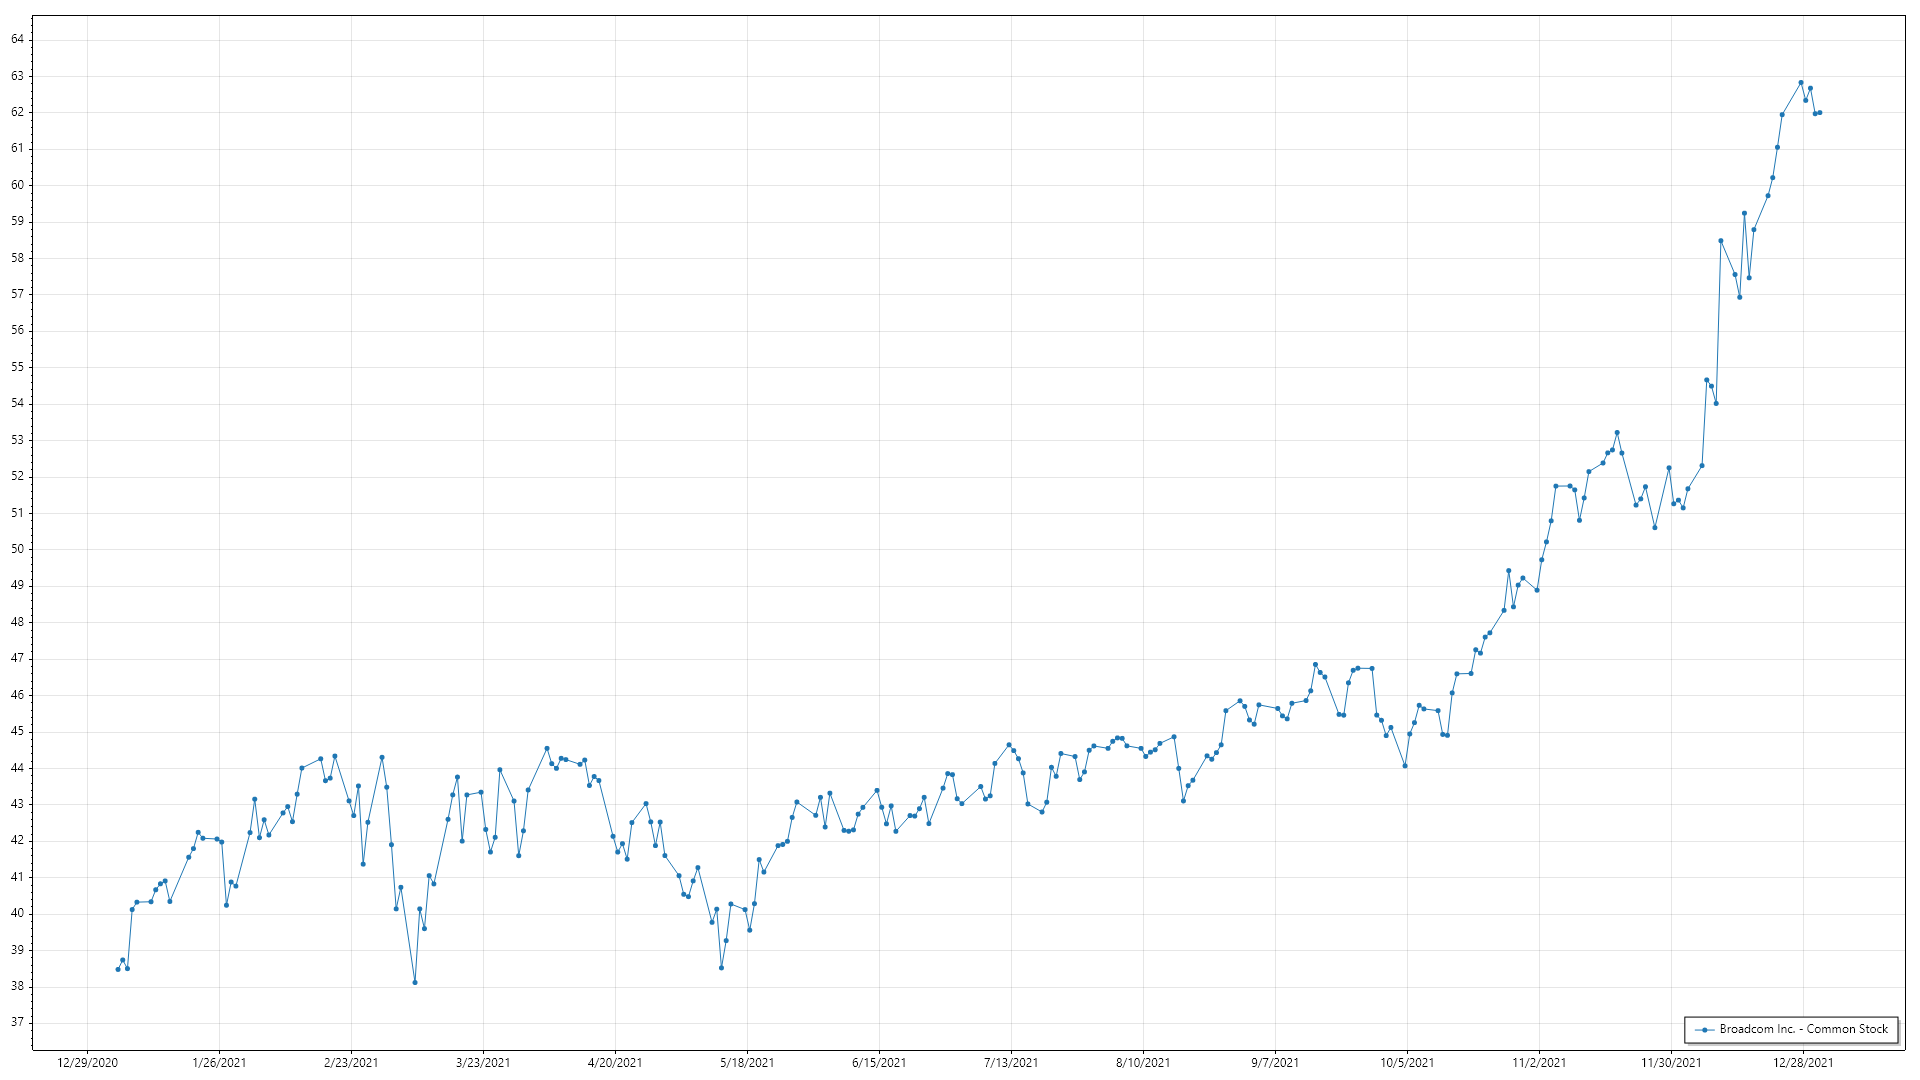Click the mid-November peak point near 53

point(1617,433)
